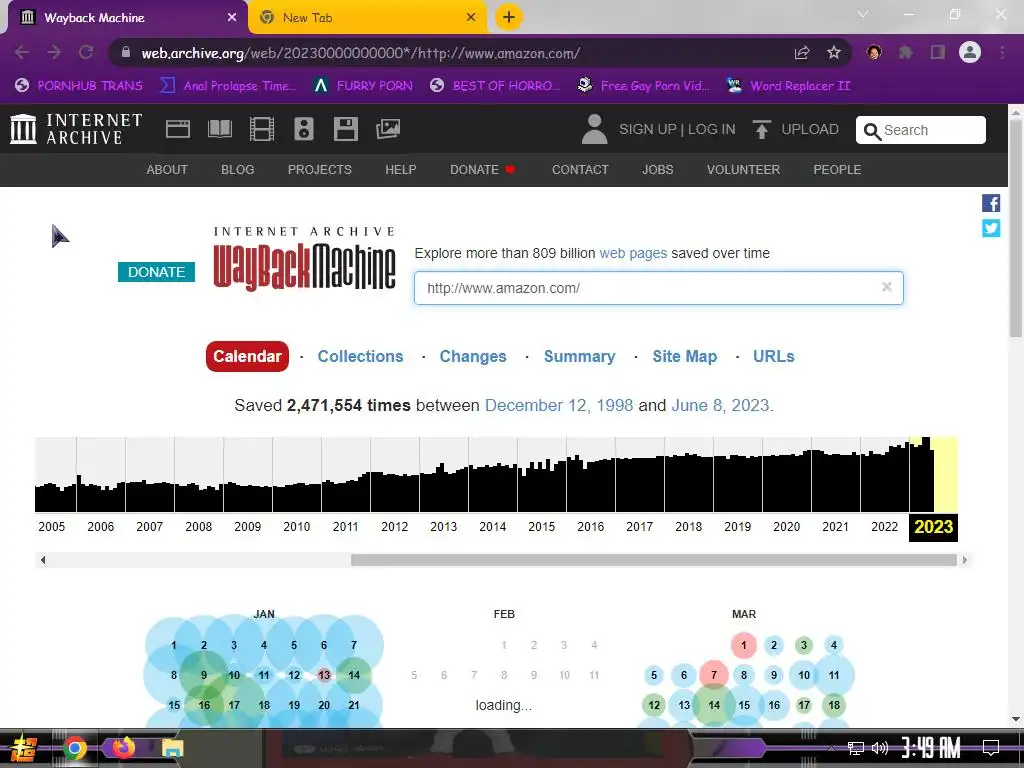Select year 2008 on the timeline

199,526
